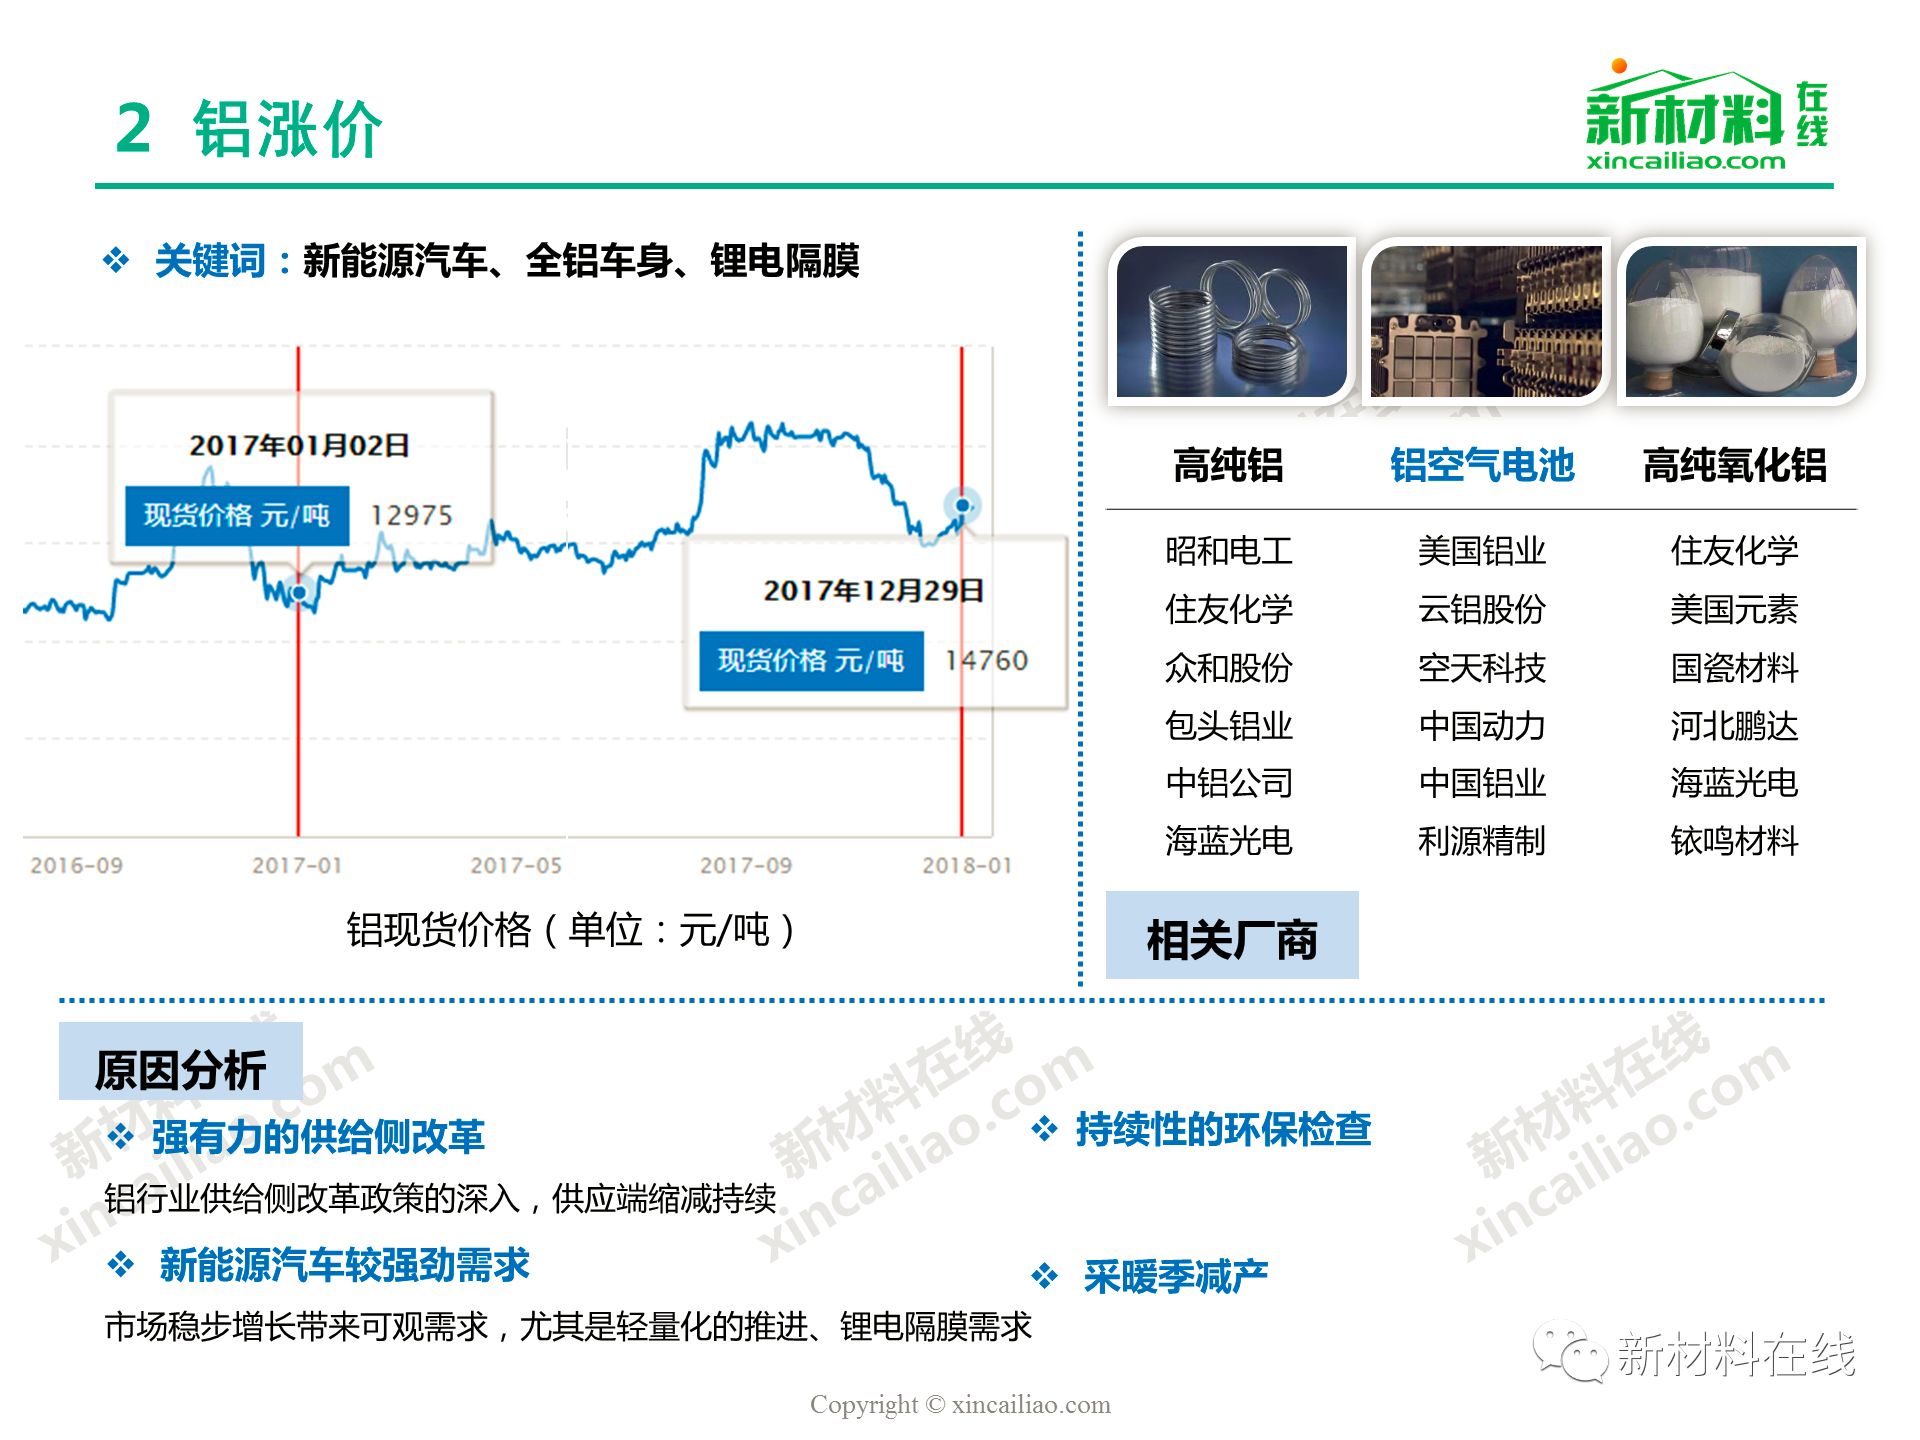Click the 持续性的环保检查 heading
This screenshot has height=1440, width=1920.
(x=1224, y=1129)
